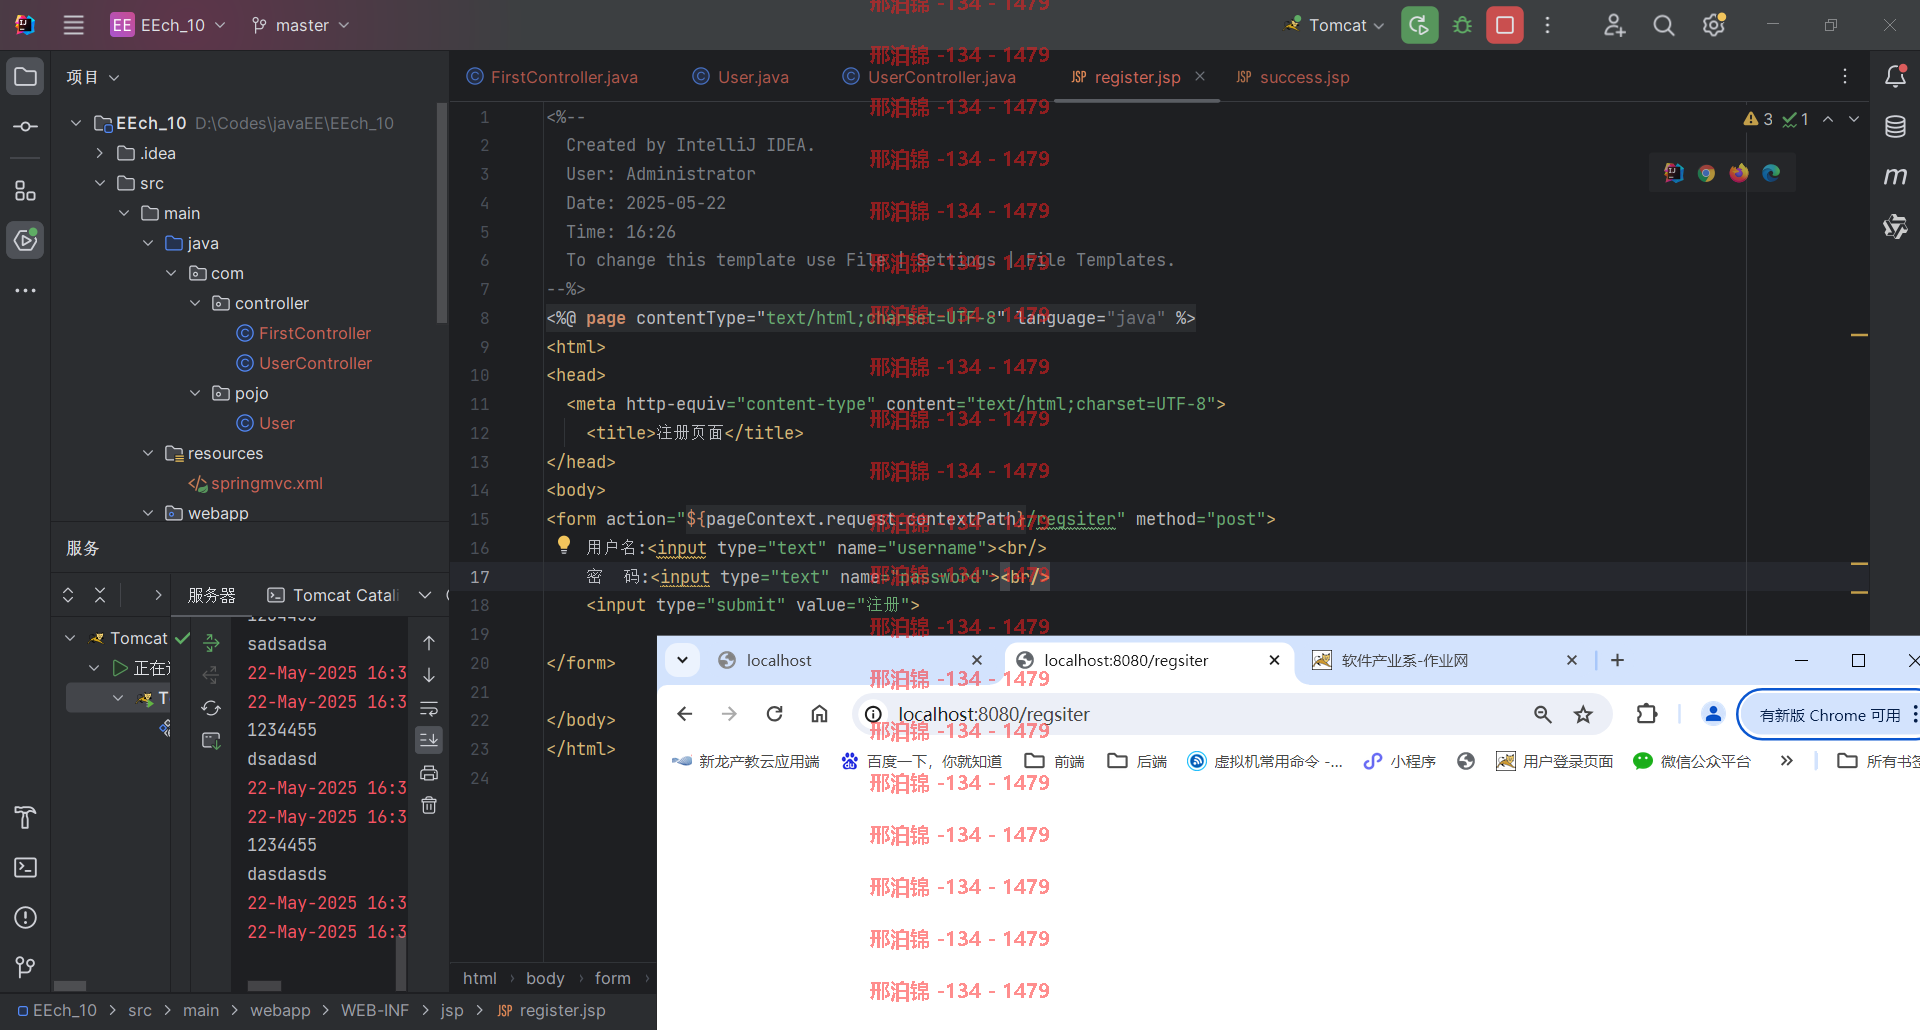Preview page in Chrome browser icon
Image resolution: width=1920 pixels, height=1030 pixels.
[1706, 173]
